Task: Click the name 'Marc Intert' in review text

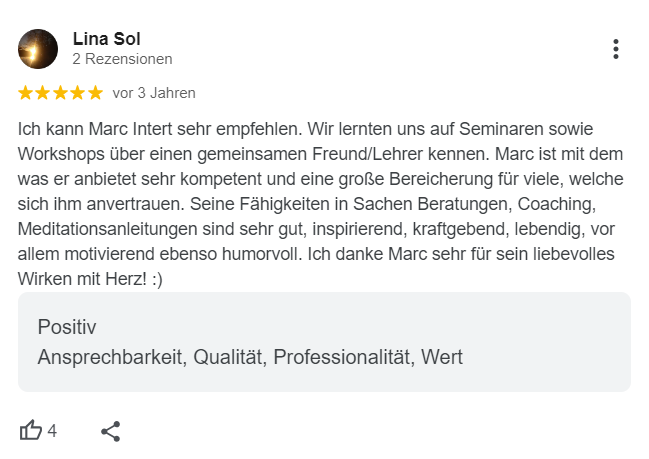Action: (x=130, y=129)
